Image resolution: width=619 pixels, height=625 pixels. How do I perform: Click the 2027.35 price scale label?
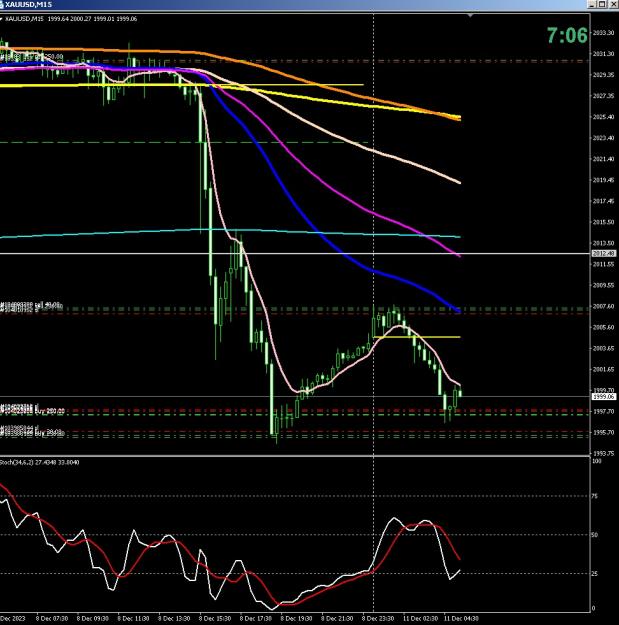click(603, 96)
